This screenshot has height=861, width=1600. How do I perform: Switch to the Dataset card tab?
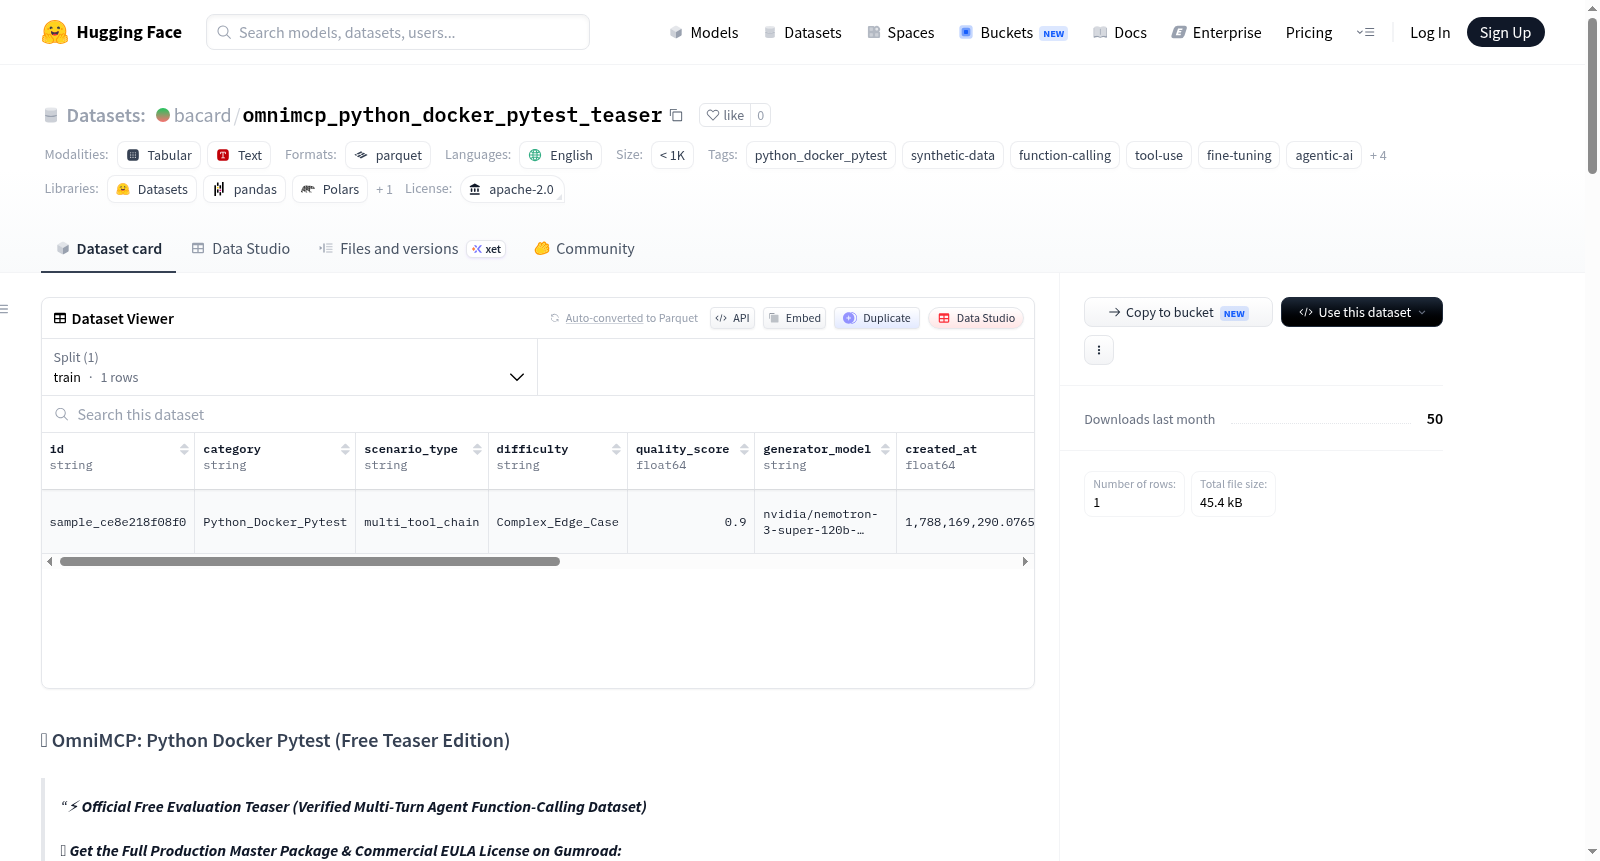[109, 249]
